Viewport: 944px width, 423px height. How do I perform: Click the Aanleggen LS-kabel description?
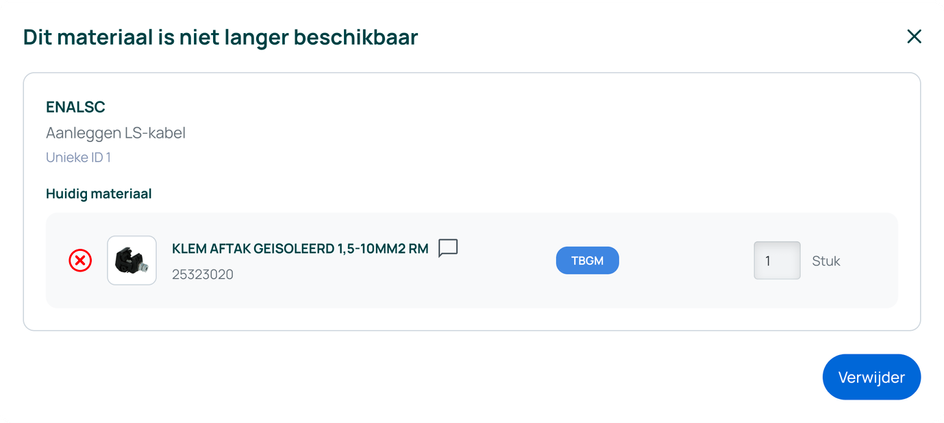coord(116,133)
